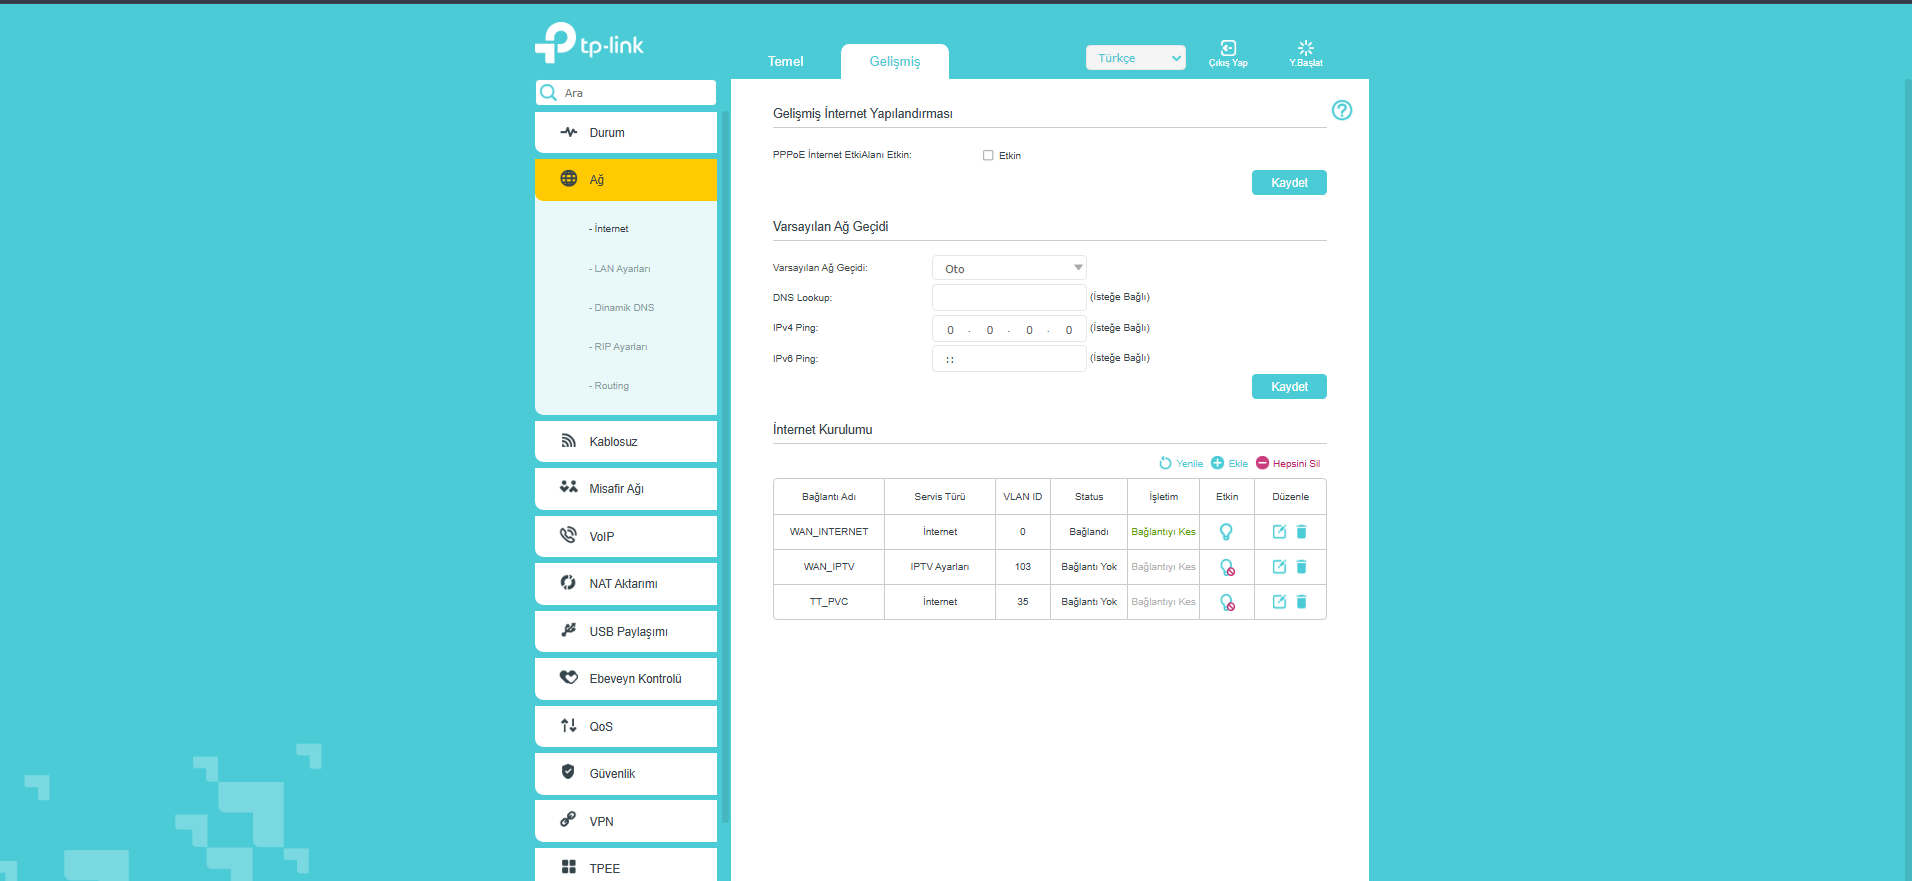Click the Çıkış Yap logout icon
The width and height of the screenshot is (1912, 881).
tap(1228, 48)
